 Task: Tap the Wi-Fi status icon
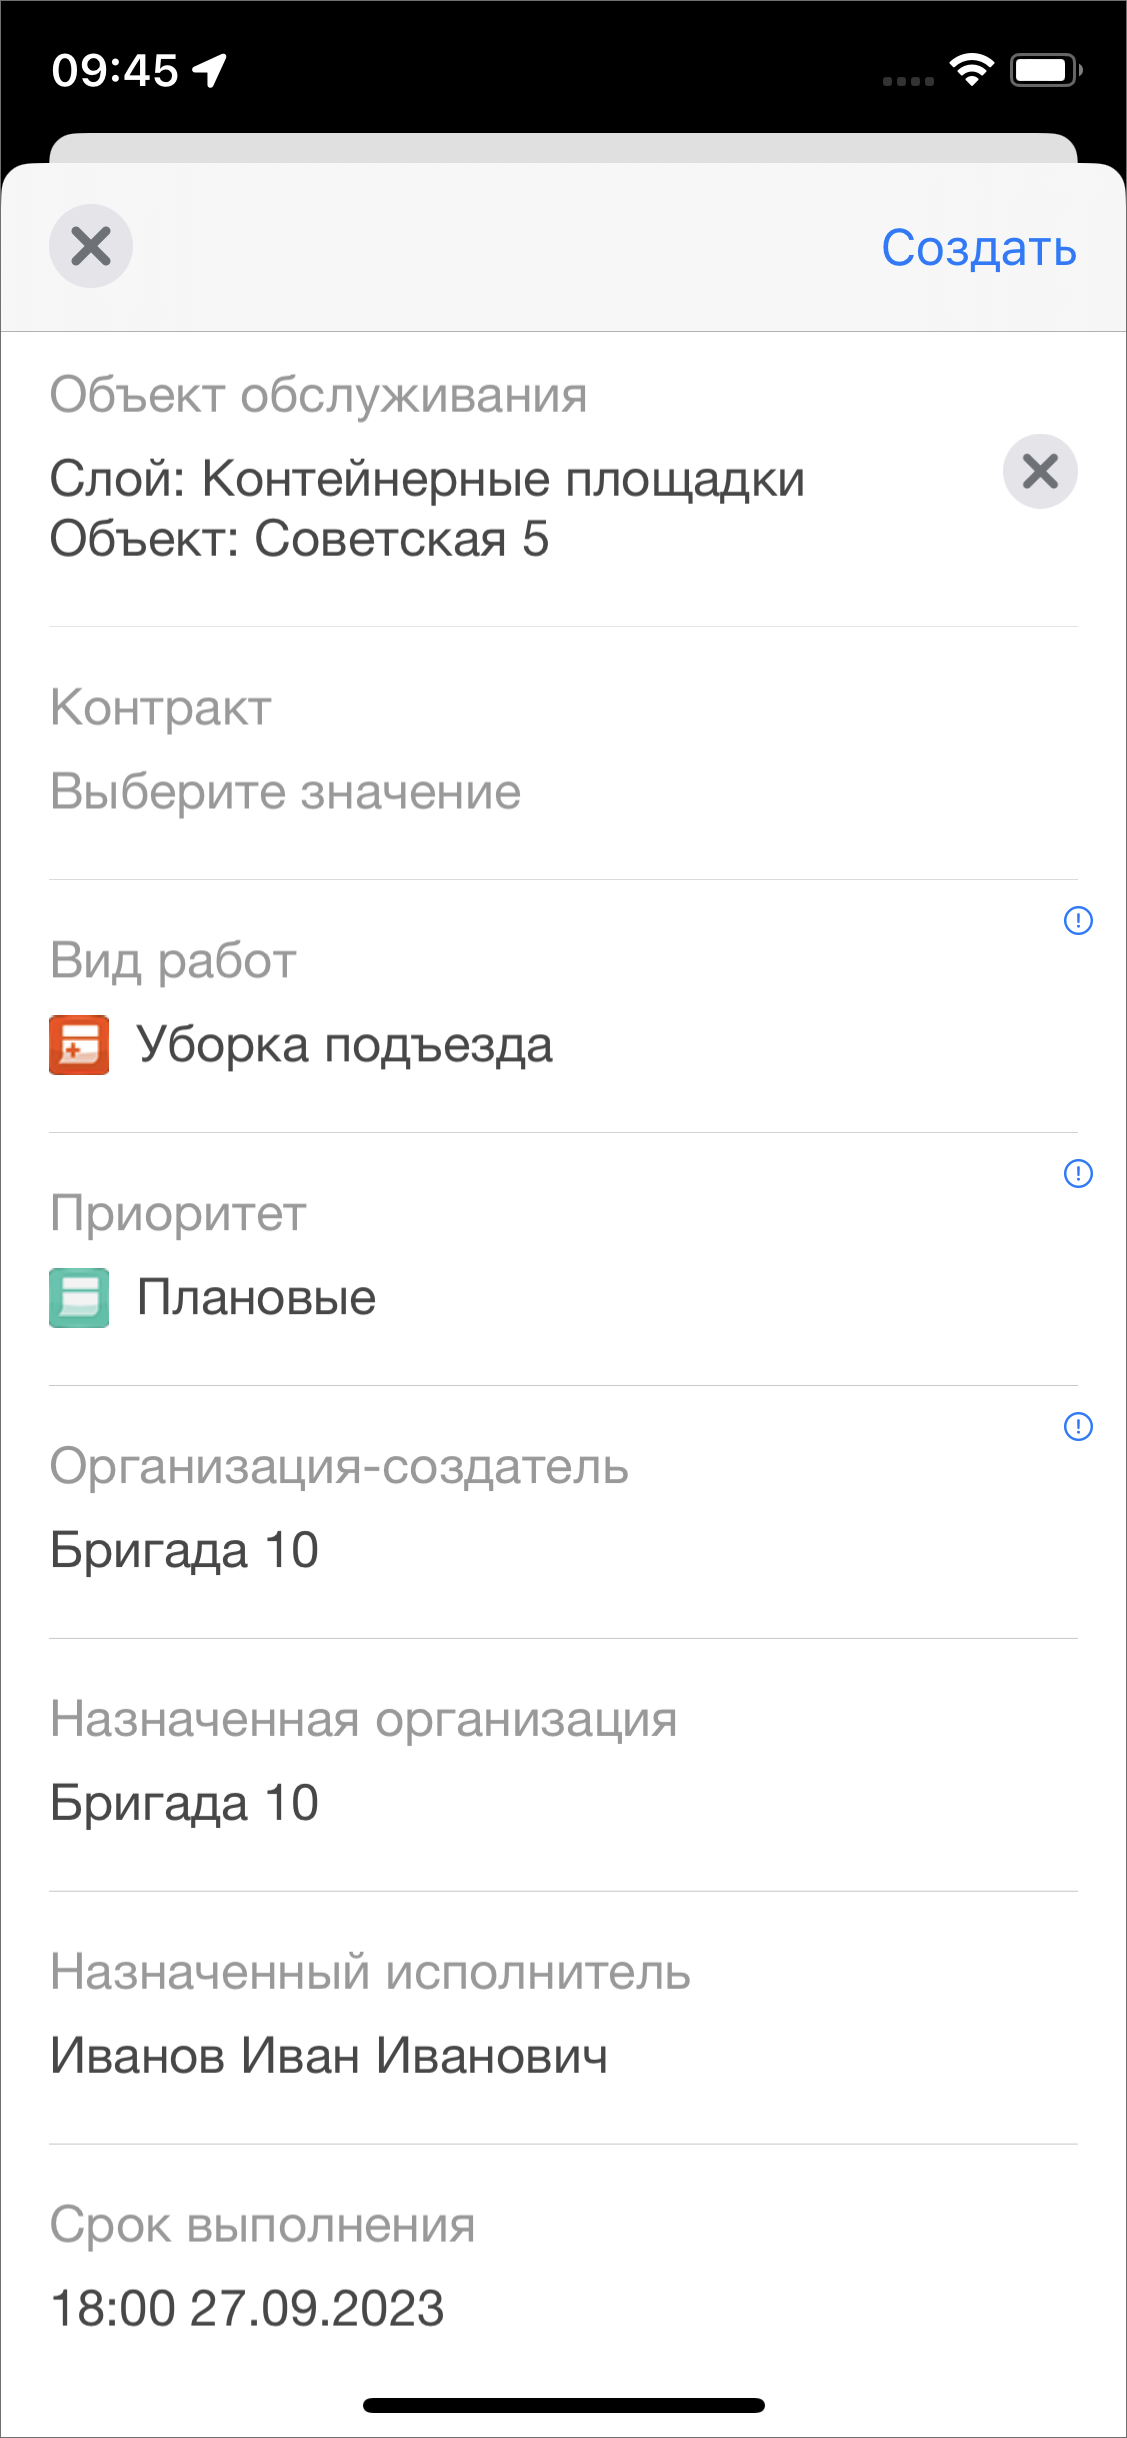tap(971, 70)
